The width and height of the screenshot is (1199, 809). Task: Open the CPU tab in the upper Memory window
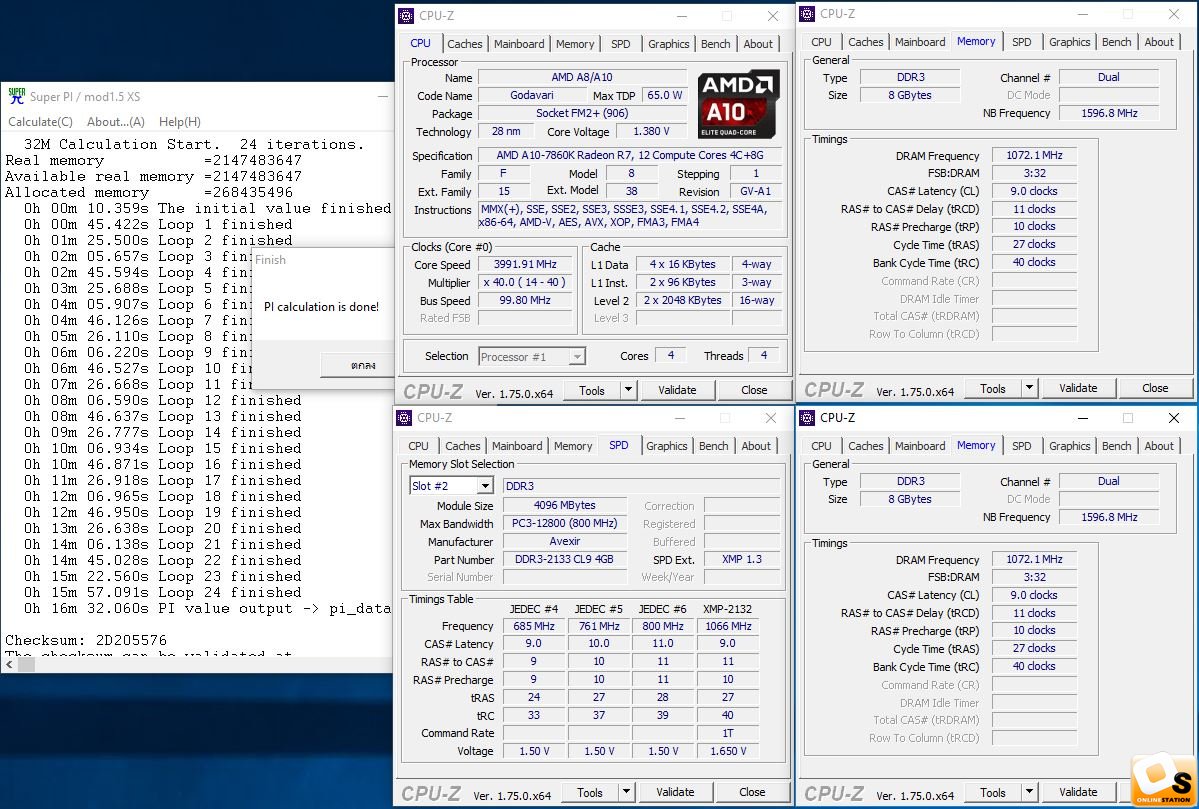coord(821,42)
